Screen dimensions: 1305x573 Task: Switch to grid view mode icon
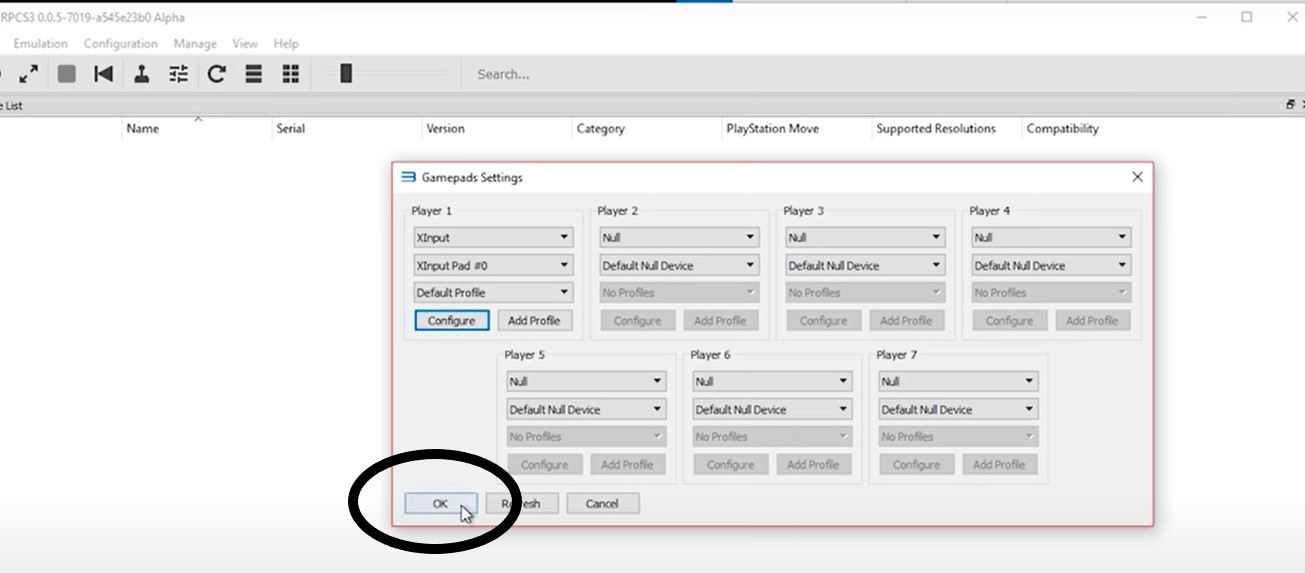pos(291,74)
